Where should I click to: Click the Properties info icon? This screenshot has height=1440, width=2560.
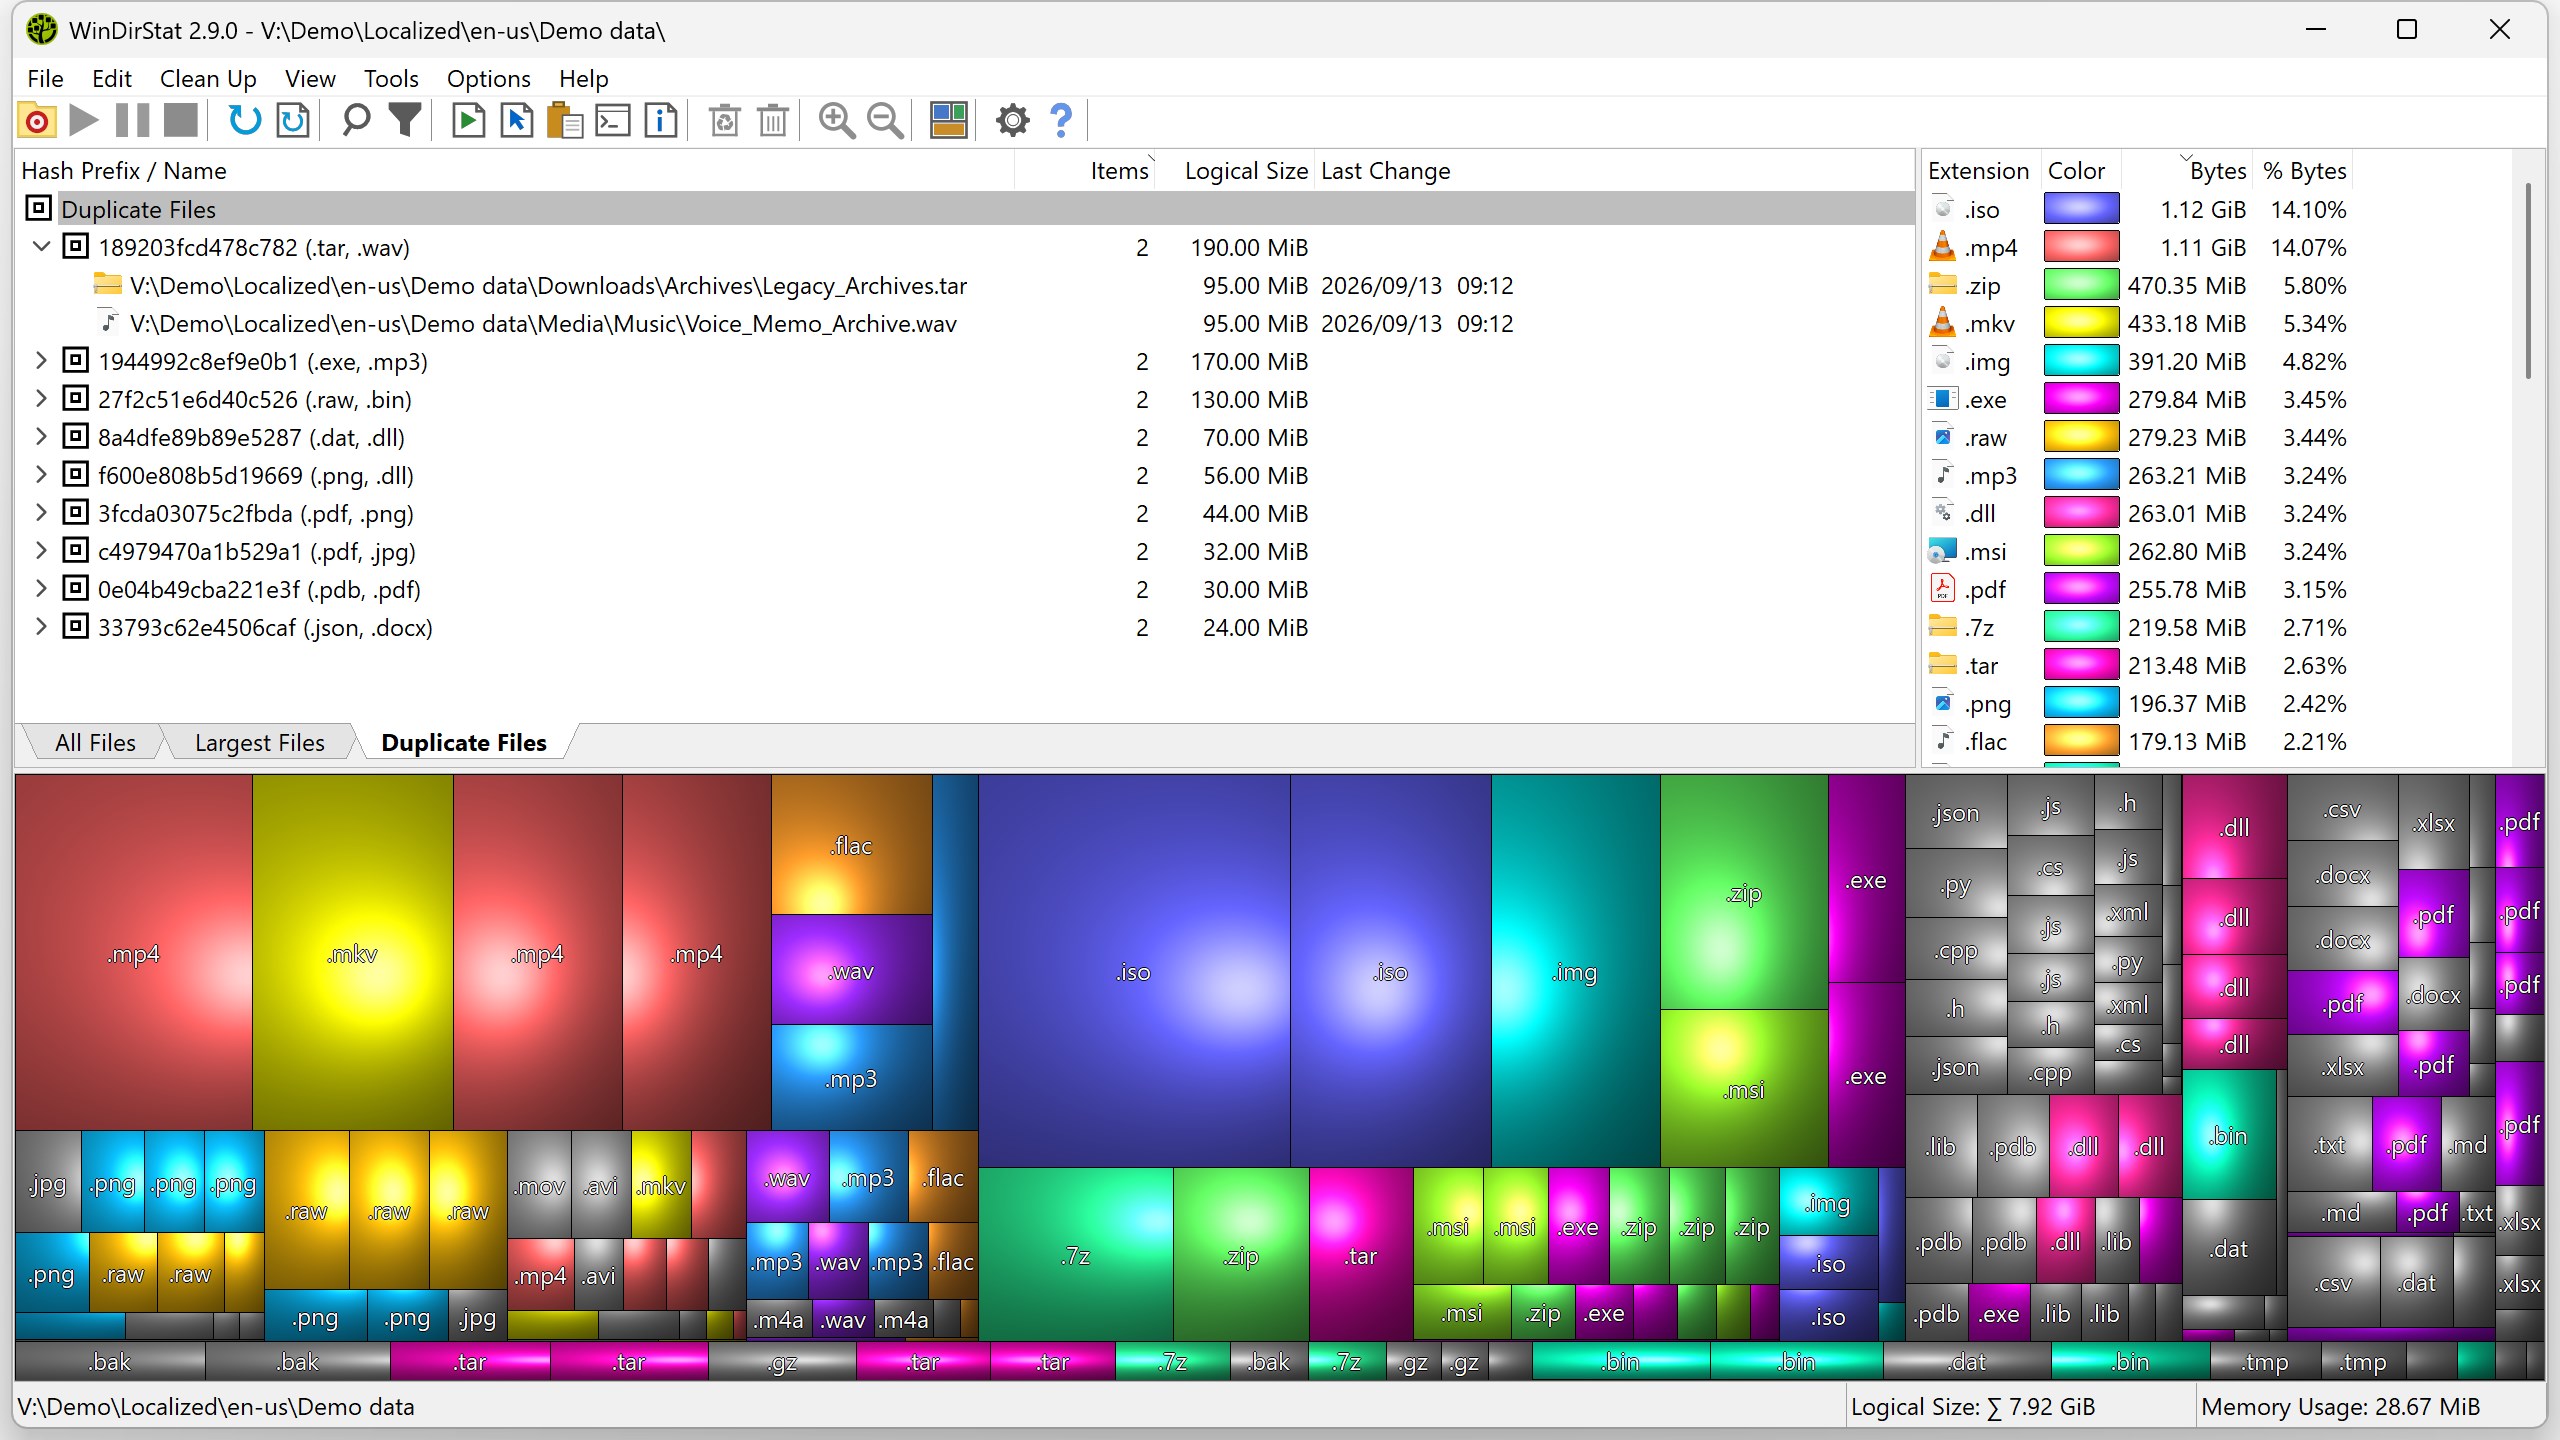pos(661,121)
